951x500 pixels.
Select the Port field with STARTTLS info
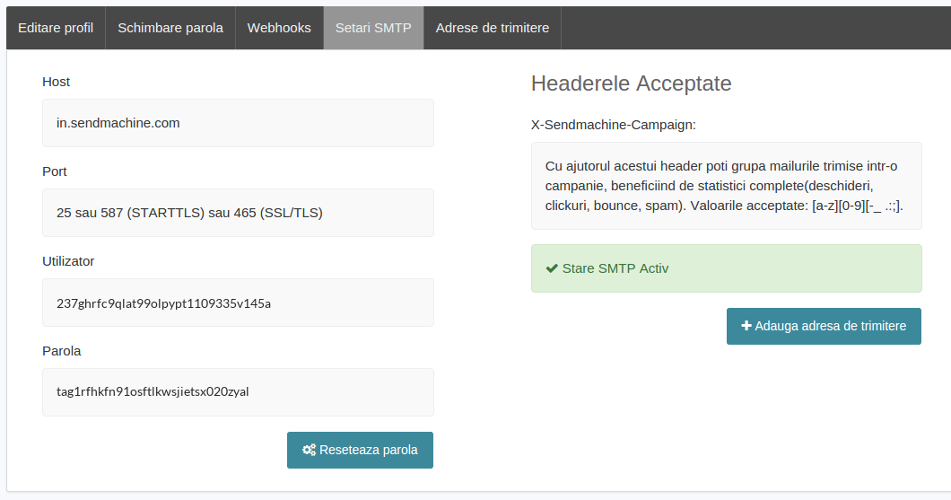click(238, 213)
